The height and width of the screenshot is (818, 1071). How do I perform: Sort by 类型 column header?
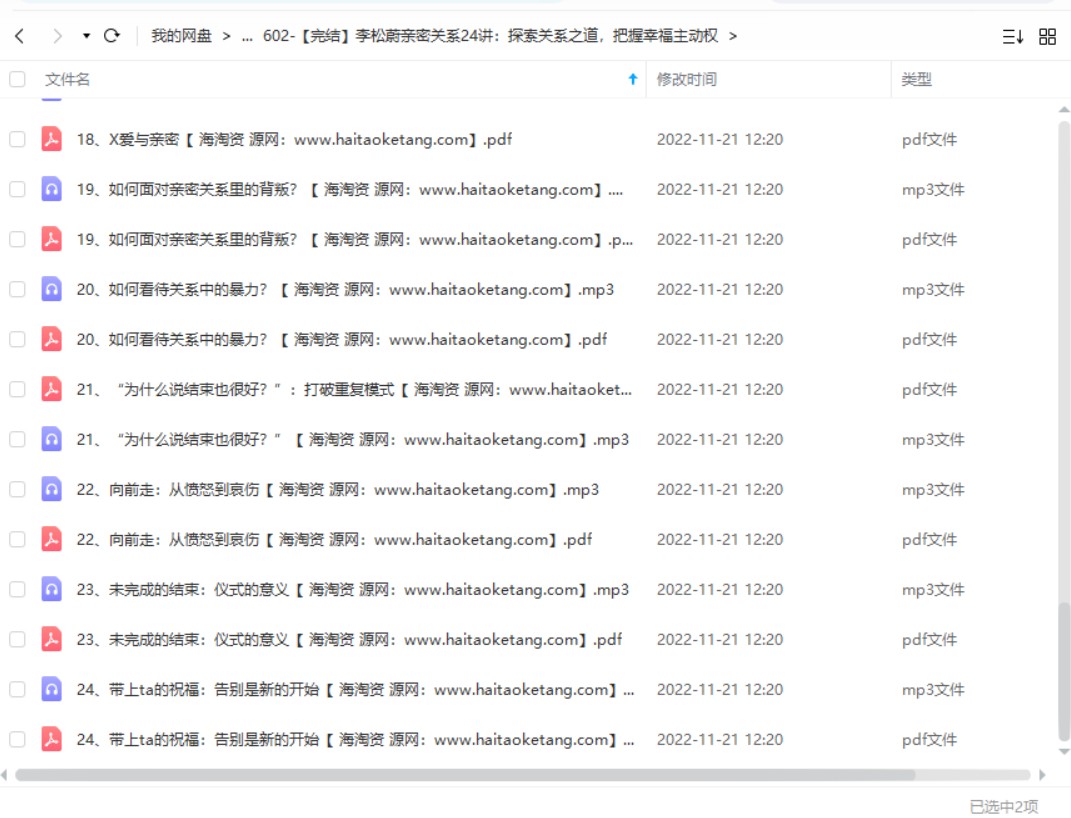tap(916, 79)
